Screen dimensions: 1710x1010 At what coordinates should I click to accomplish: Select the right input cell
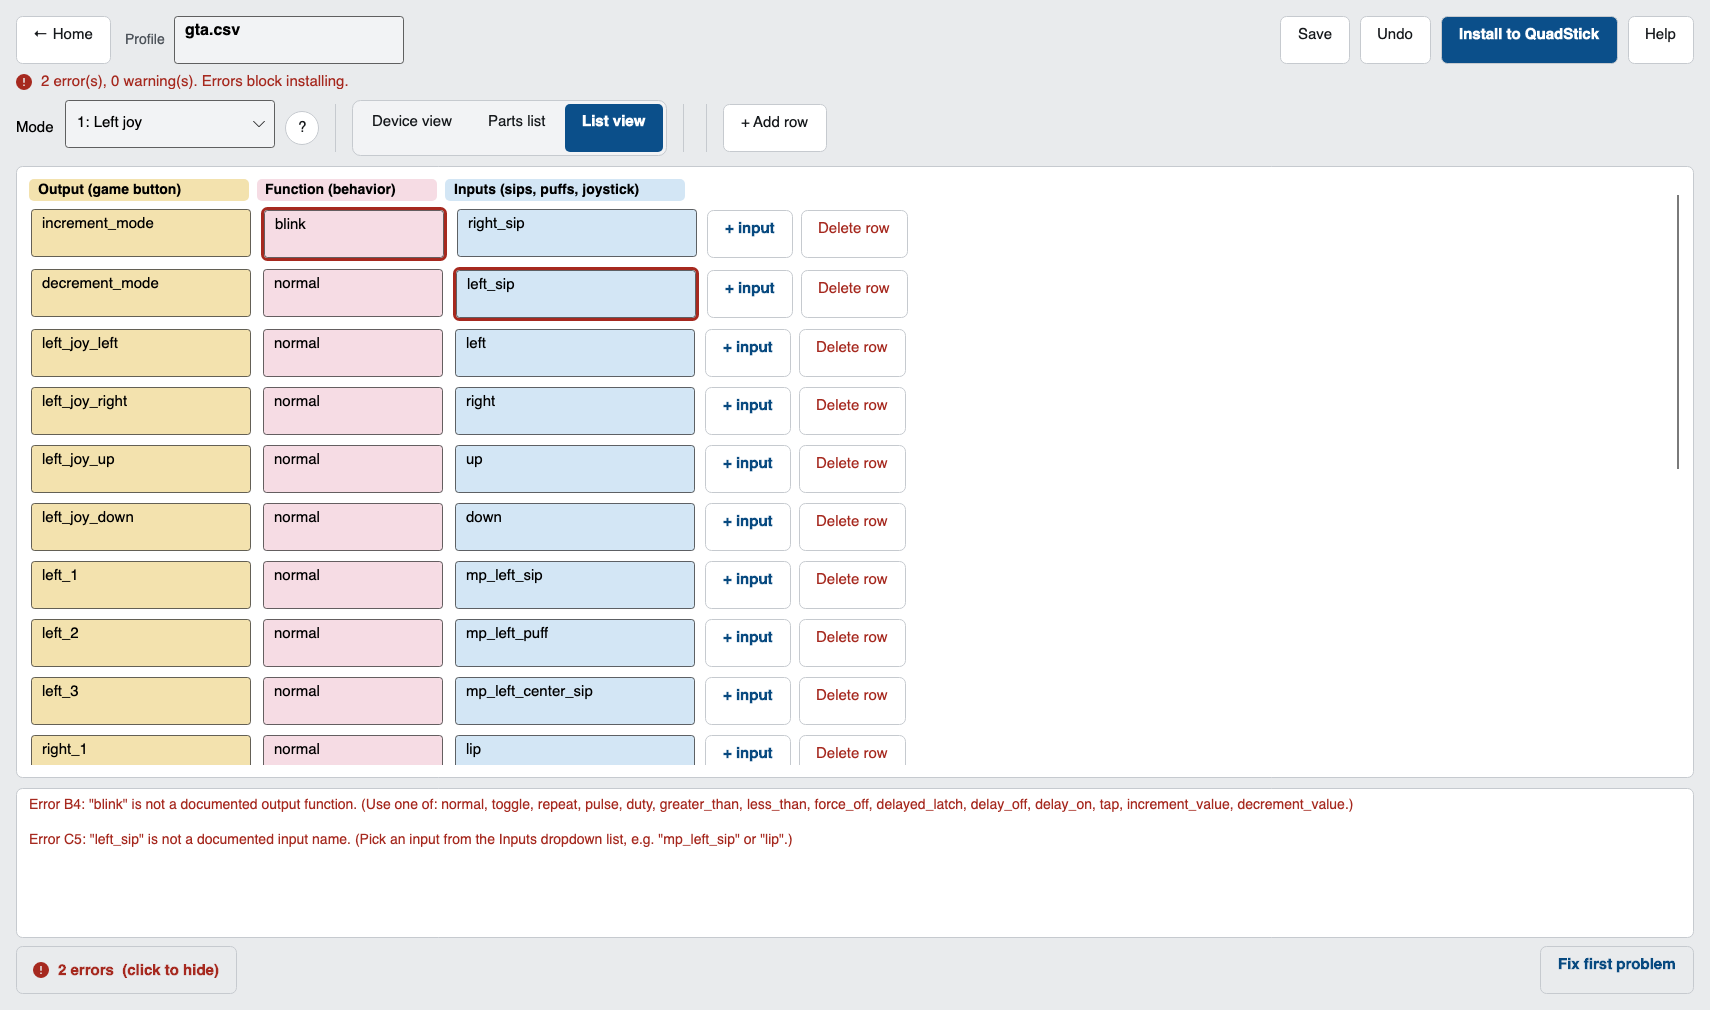click(x=575, y=411)
